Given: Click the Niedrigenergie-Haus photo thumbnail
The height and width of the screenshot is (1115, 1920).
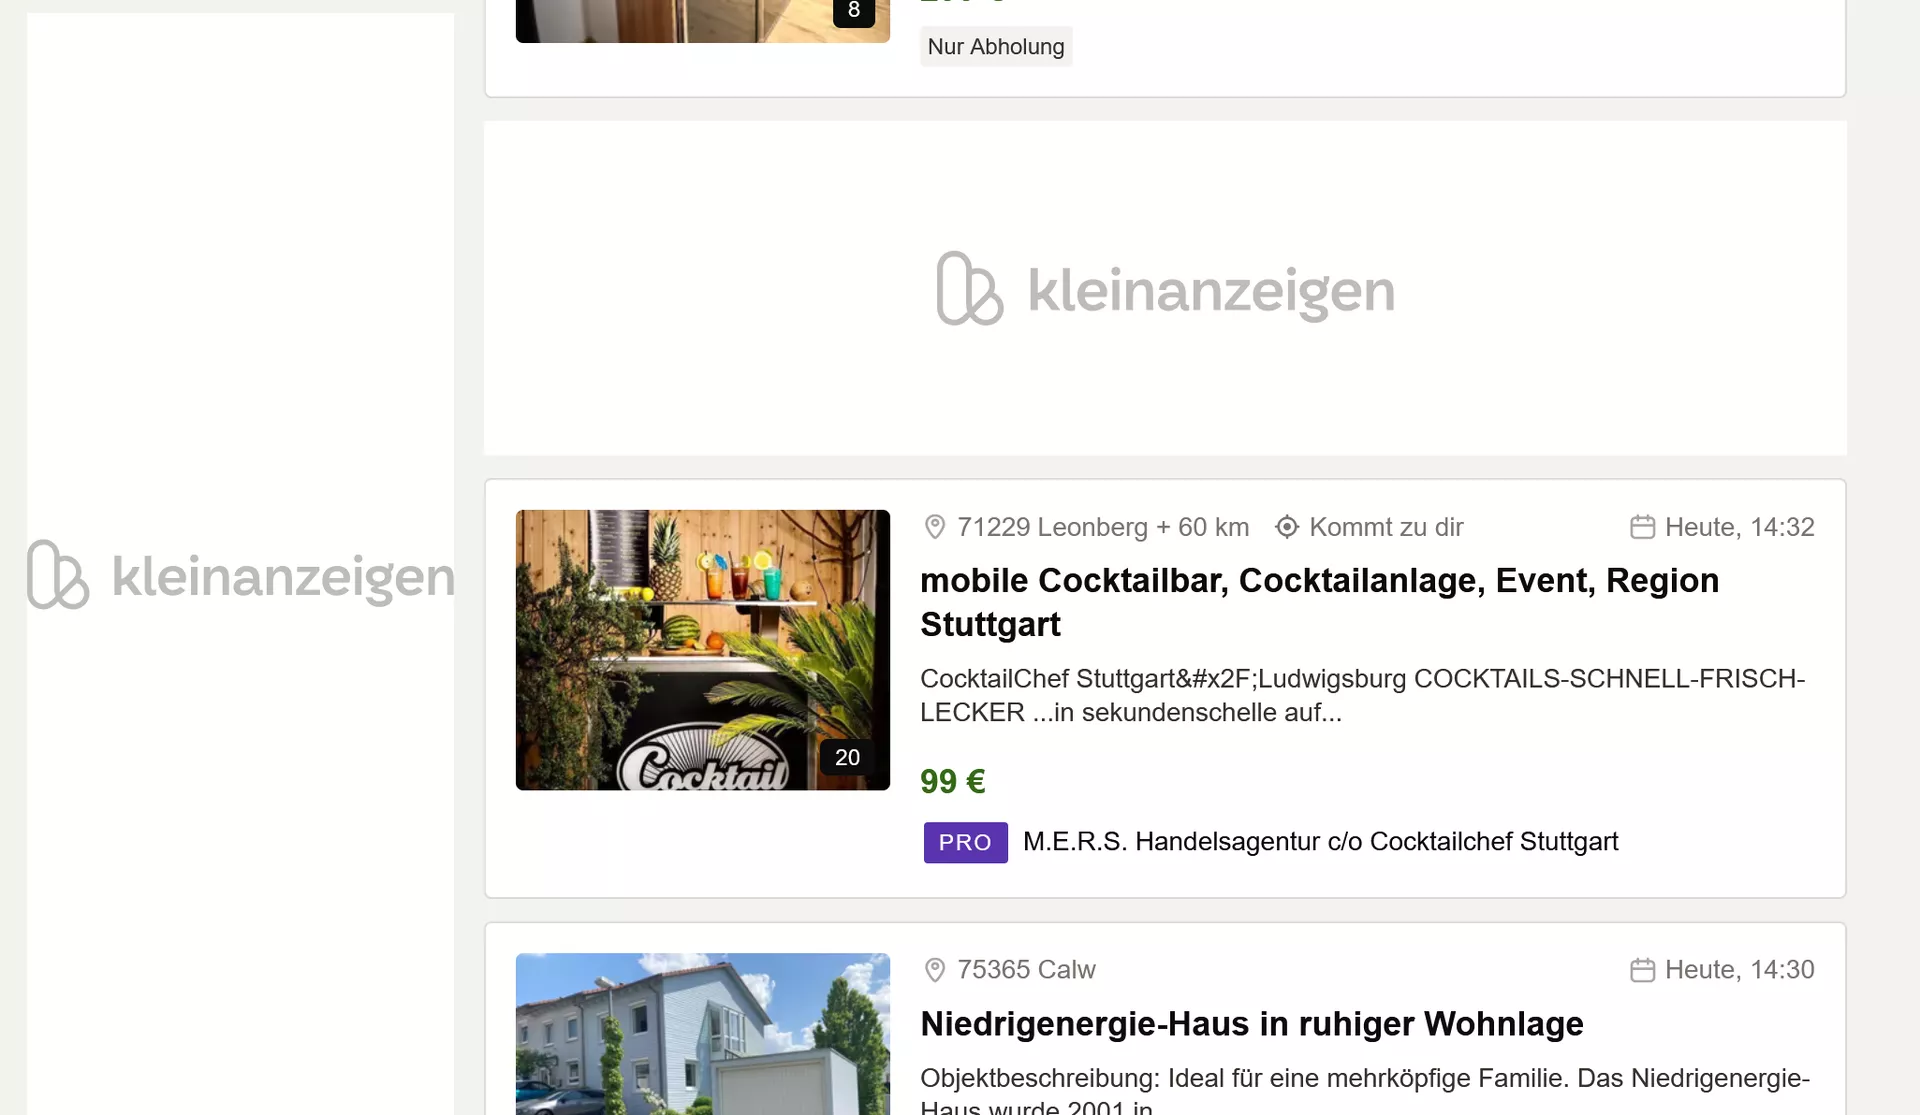Looking at the screenshot, I should tap(702, 1034).
